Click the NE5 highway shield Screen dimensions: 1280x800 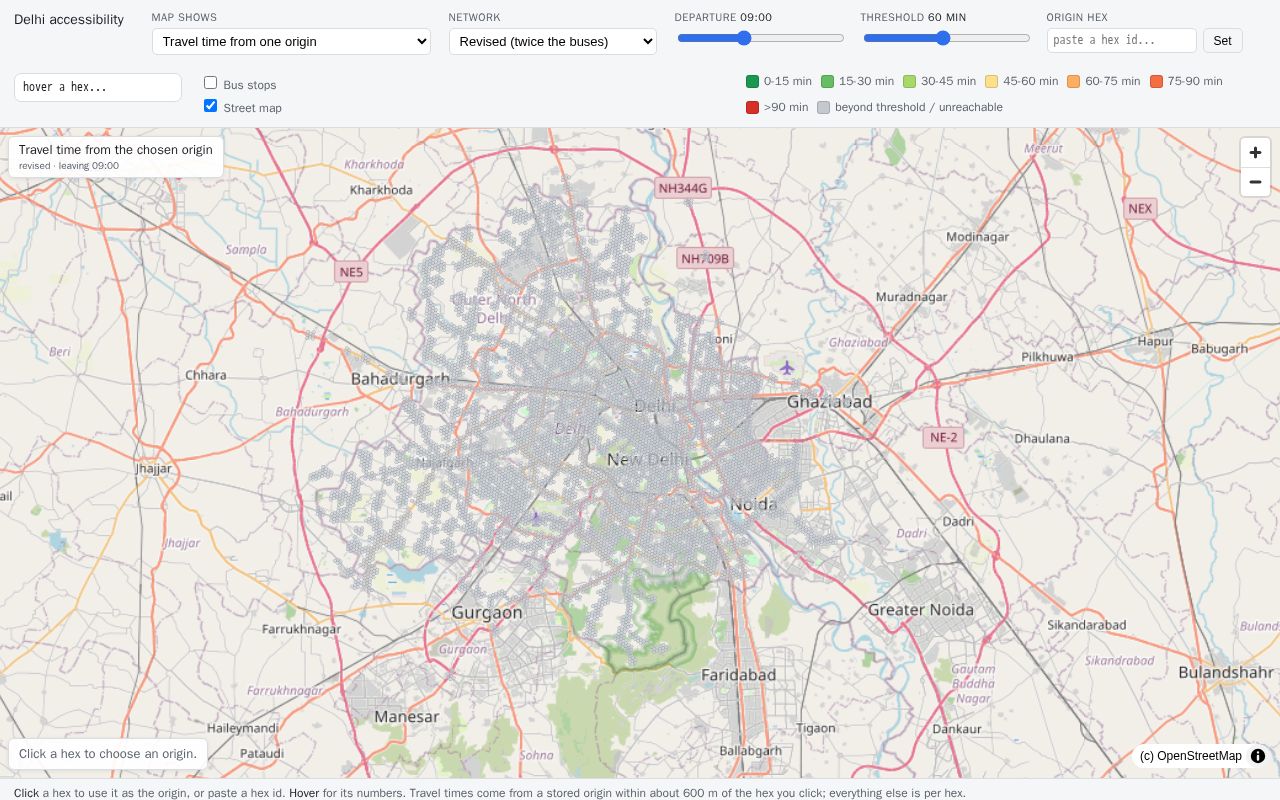coord(351,272)
